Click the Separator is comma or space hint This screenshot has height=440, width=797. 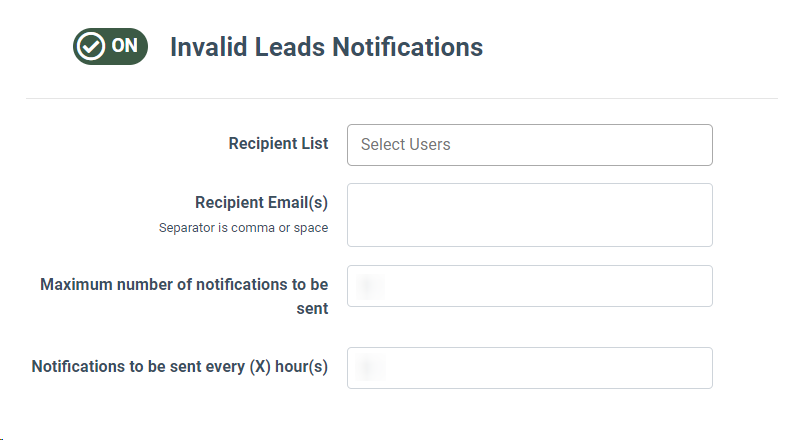click(x=243, y=228)
